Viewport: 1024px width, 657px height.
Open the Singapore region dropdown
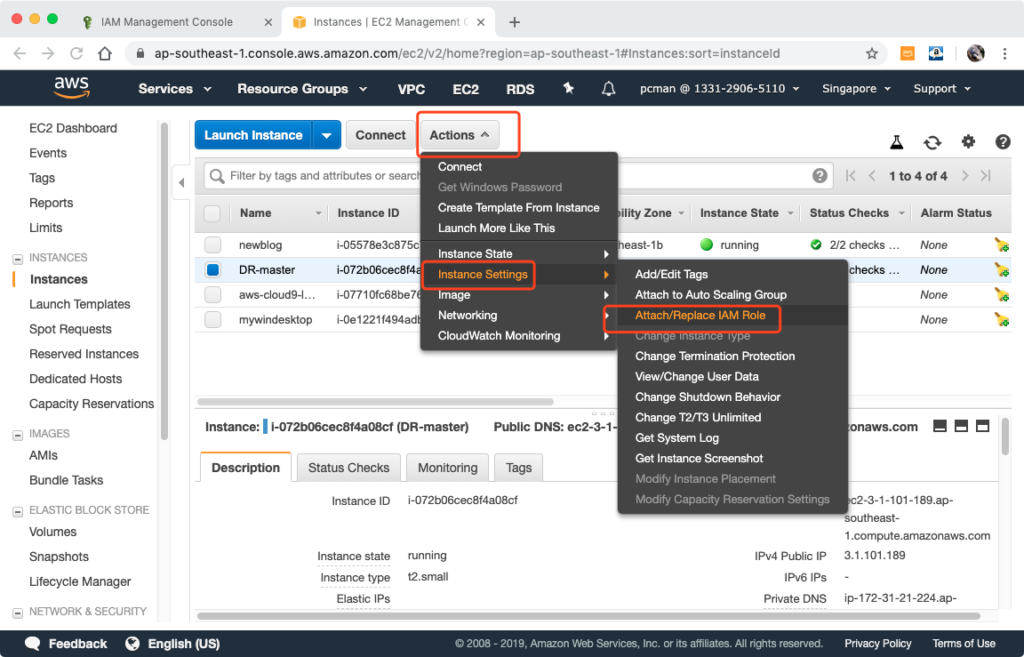pyautogui.click(x=856, y=89)
